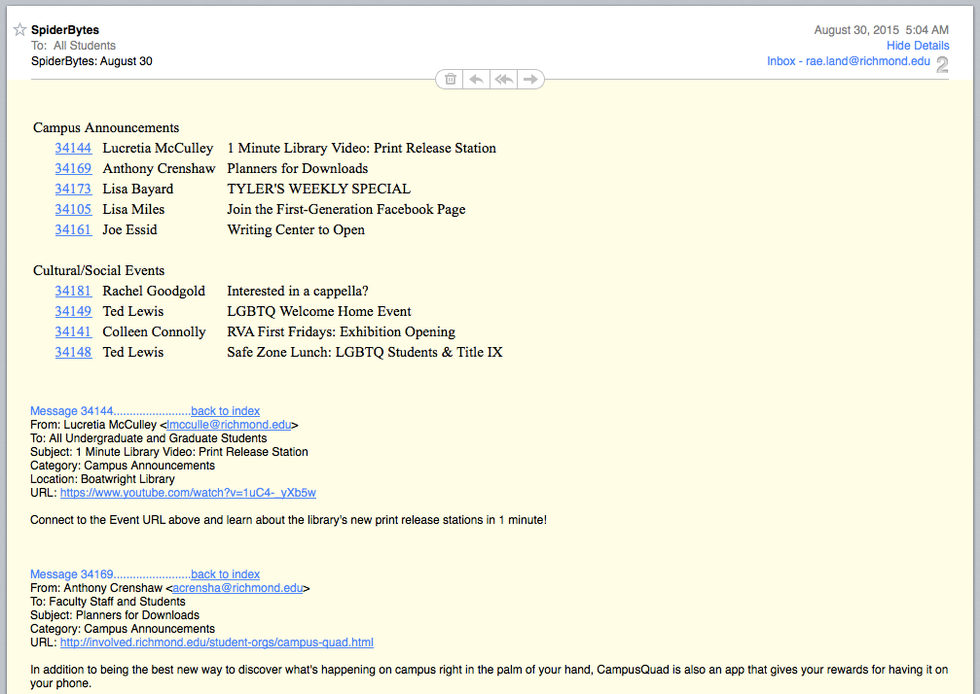
Task: Select index link 34105 by Lisa Miles
Action: 73,209
